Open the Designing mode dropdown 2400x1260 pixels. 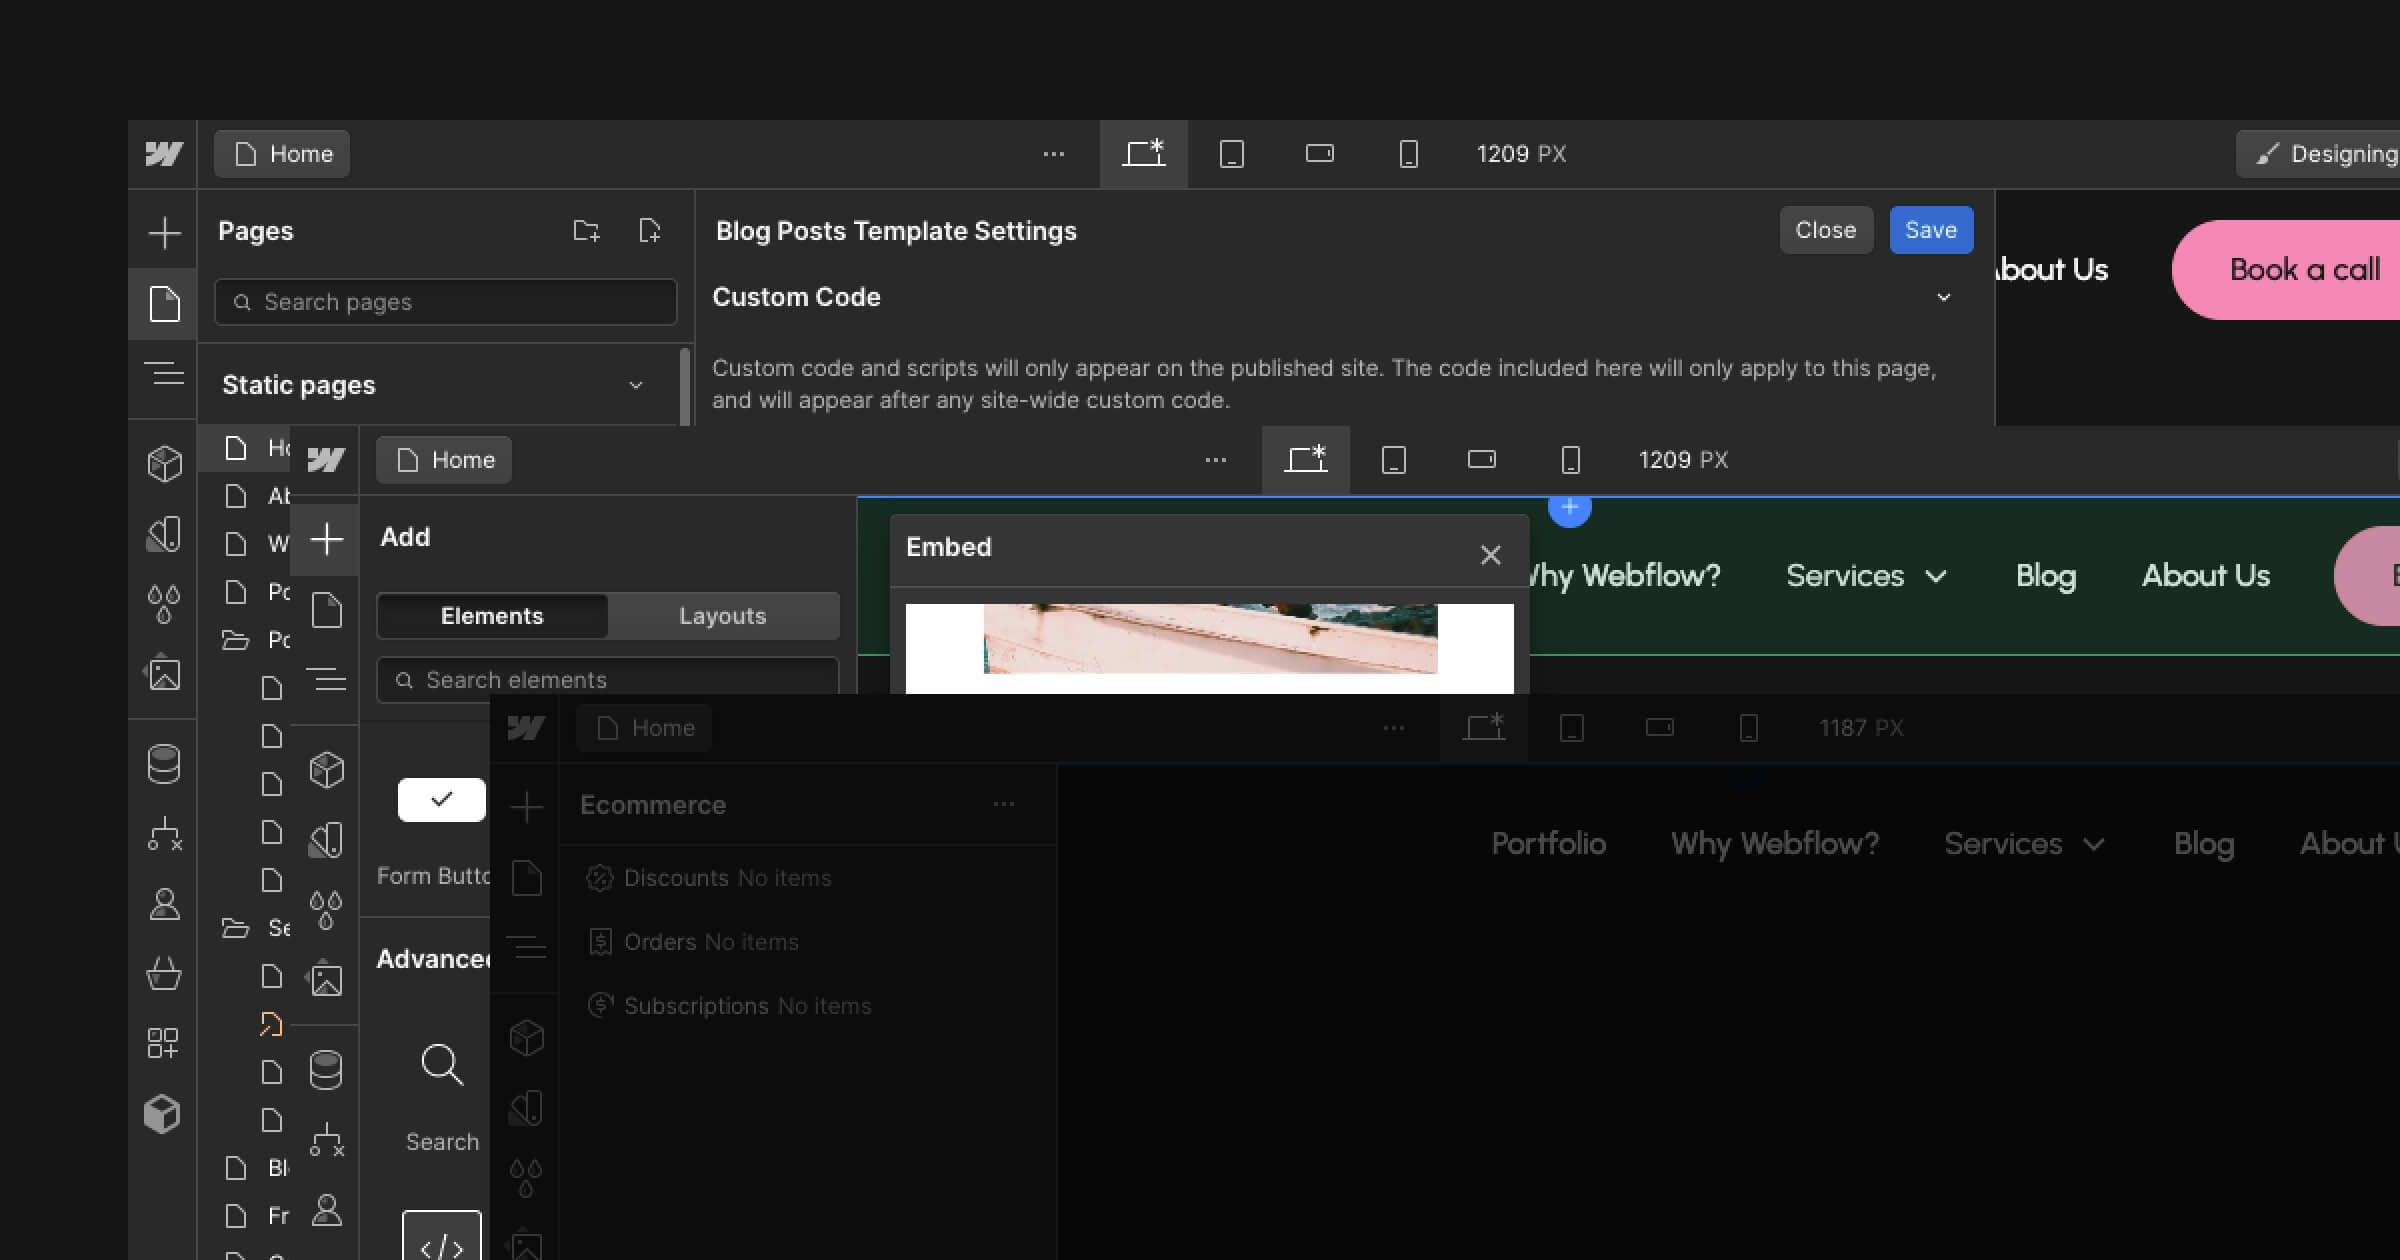[x=2318, y=154]
